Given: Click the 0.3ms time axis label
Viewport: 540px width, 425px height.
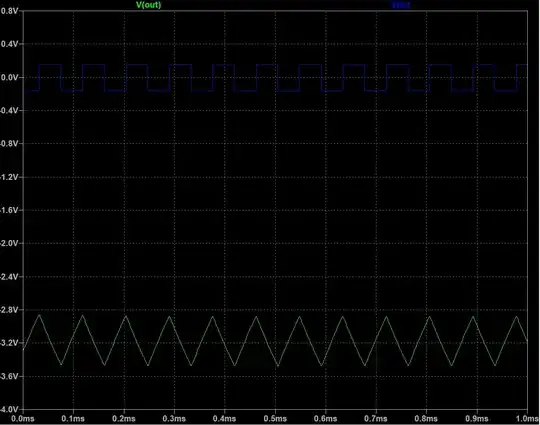Looking at the screenshot, I should point(174,419).
